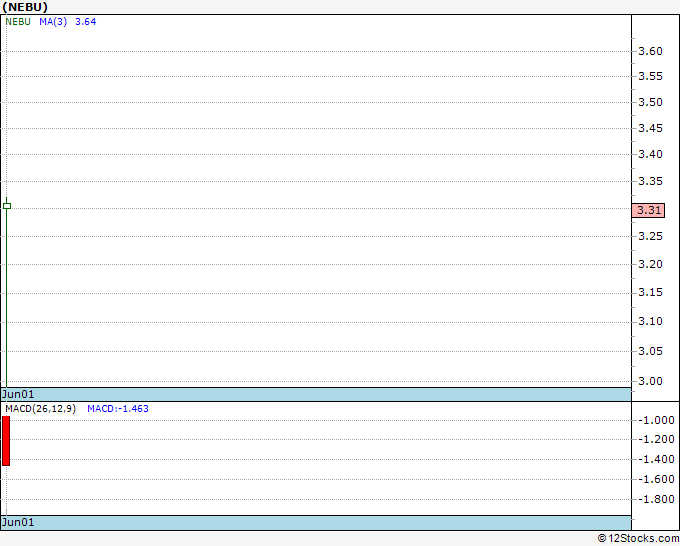Click the 3.50 price gridline label

[651, 102]
